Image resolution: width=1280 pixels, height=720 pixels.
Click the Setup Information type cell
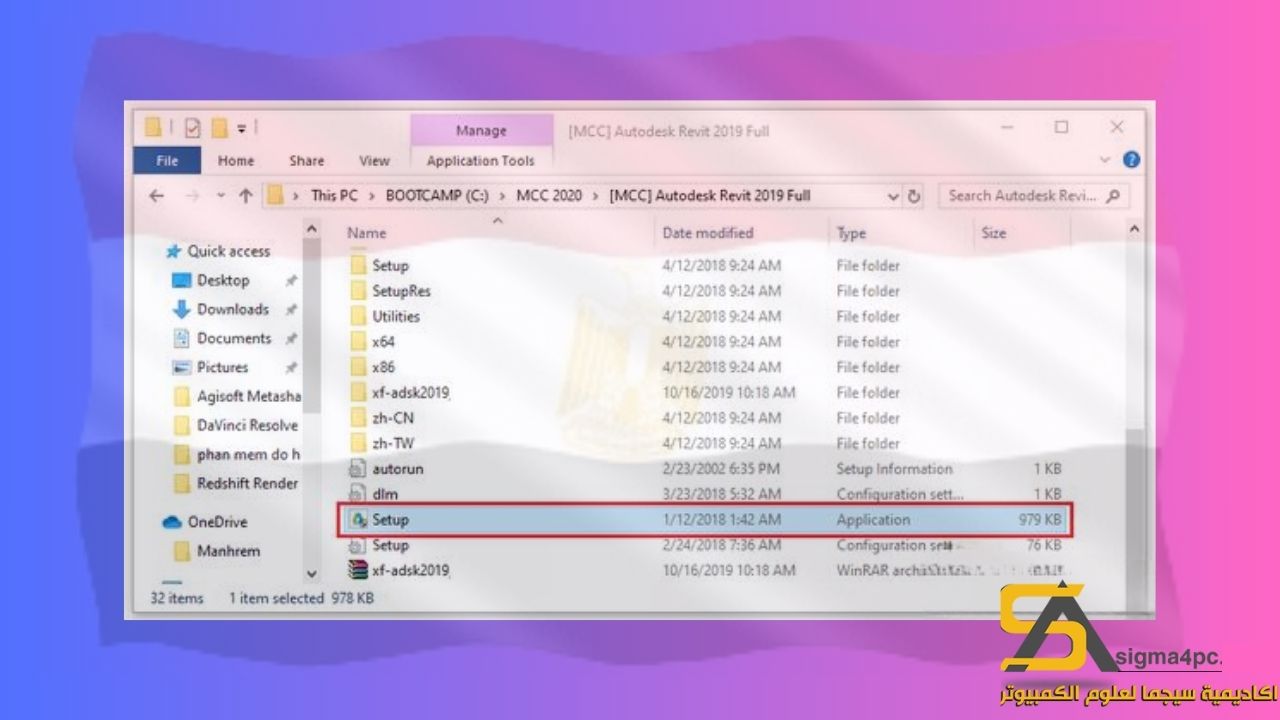point(894,469)
